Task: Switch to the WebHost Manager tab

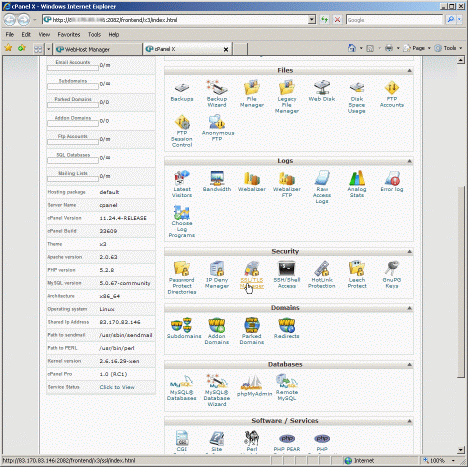Action: 97,49
